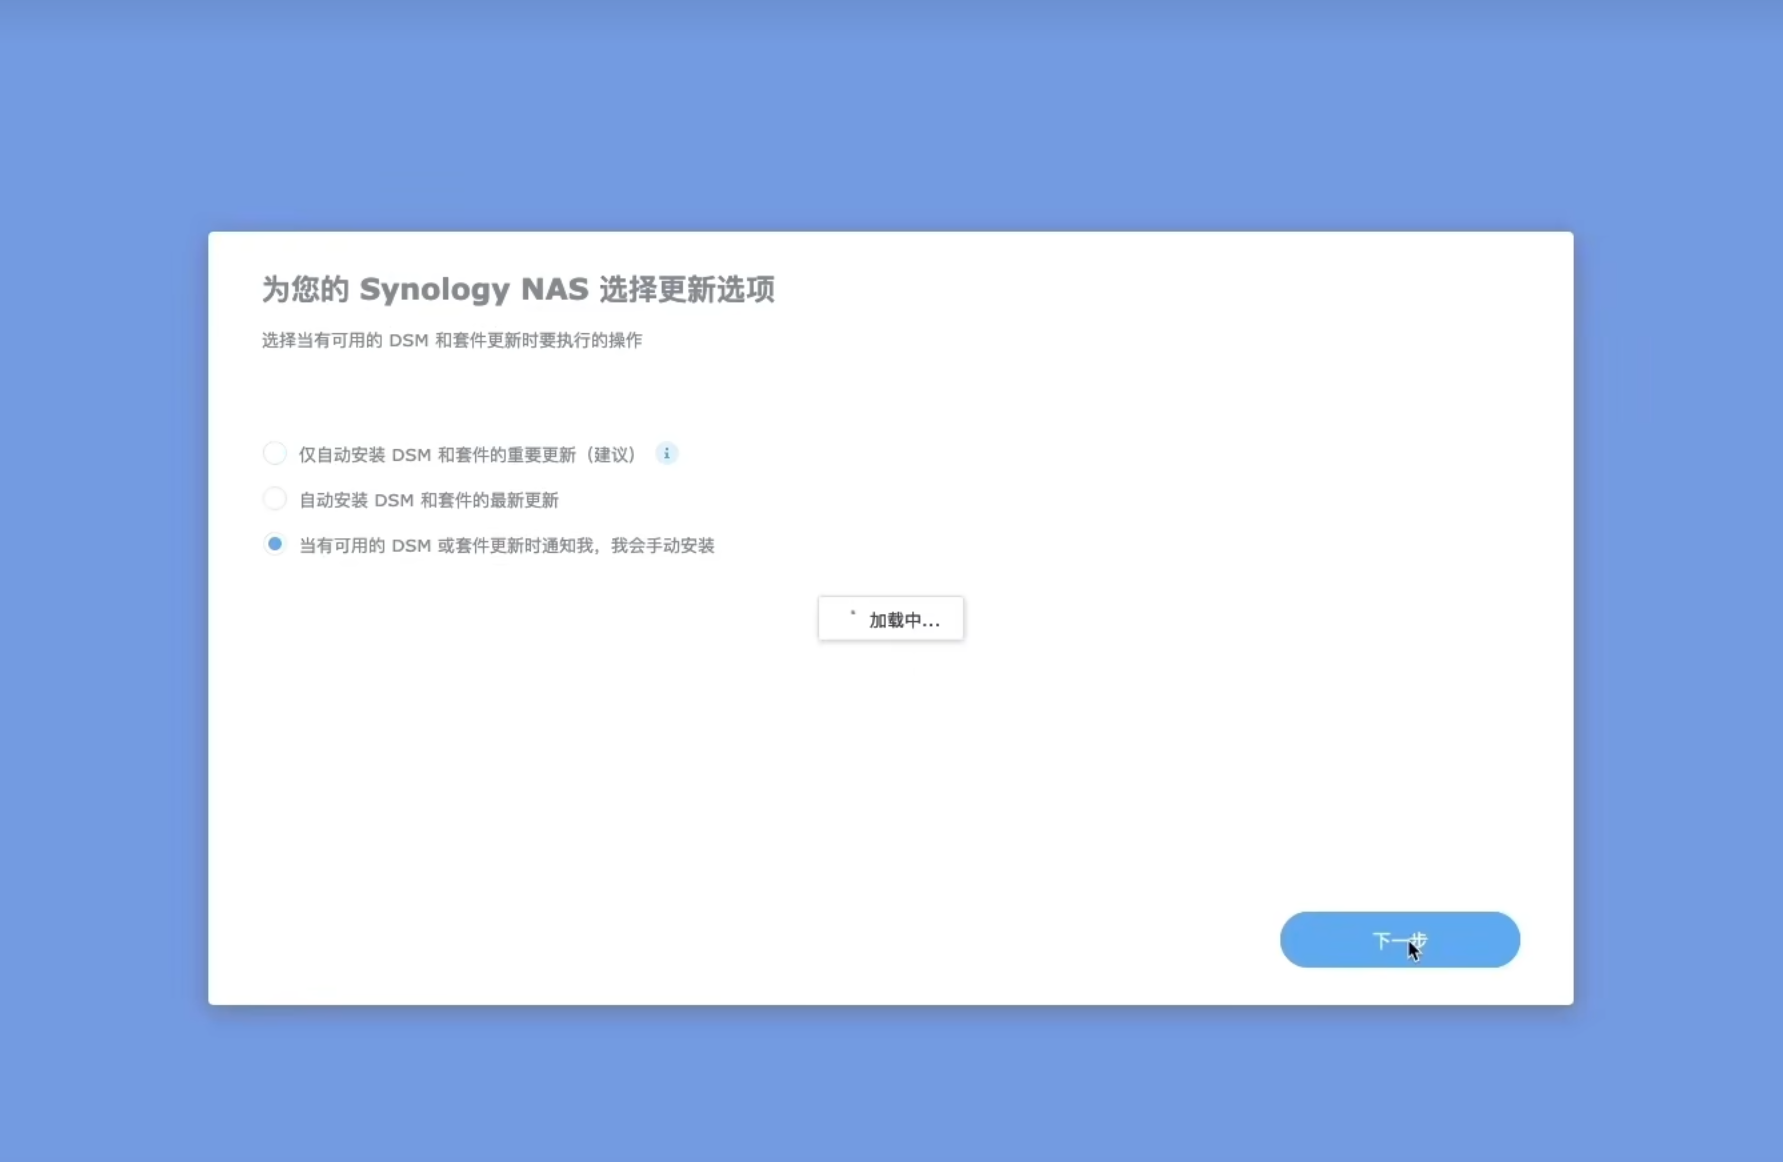Viewport: 1783px width, 1162px height.
Task: Click the heading 为您的 Synology NAS 选择更新选项
Action: (x=517, y=290)
